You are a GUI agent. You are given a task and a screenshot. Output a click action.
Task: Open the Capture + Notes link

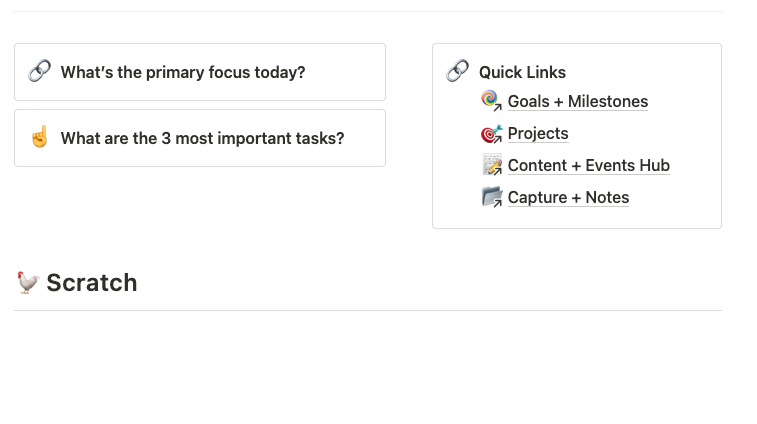click(x=568, y=197)
